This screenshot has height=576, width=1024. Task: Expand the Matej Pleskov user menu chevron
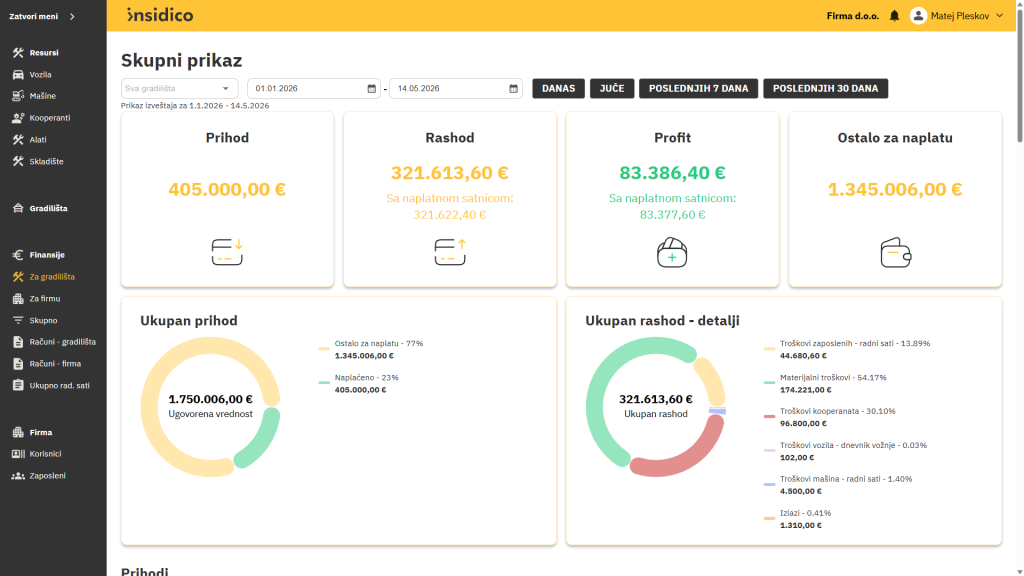[999, 16]
